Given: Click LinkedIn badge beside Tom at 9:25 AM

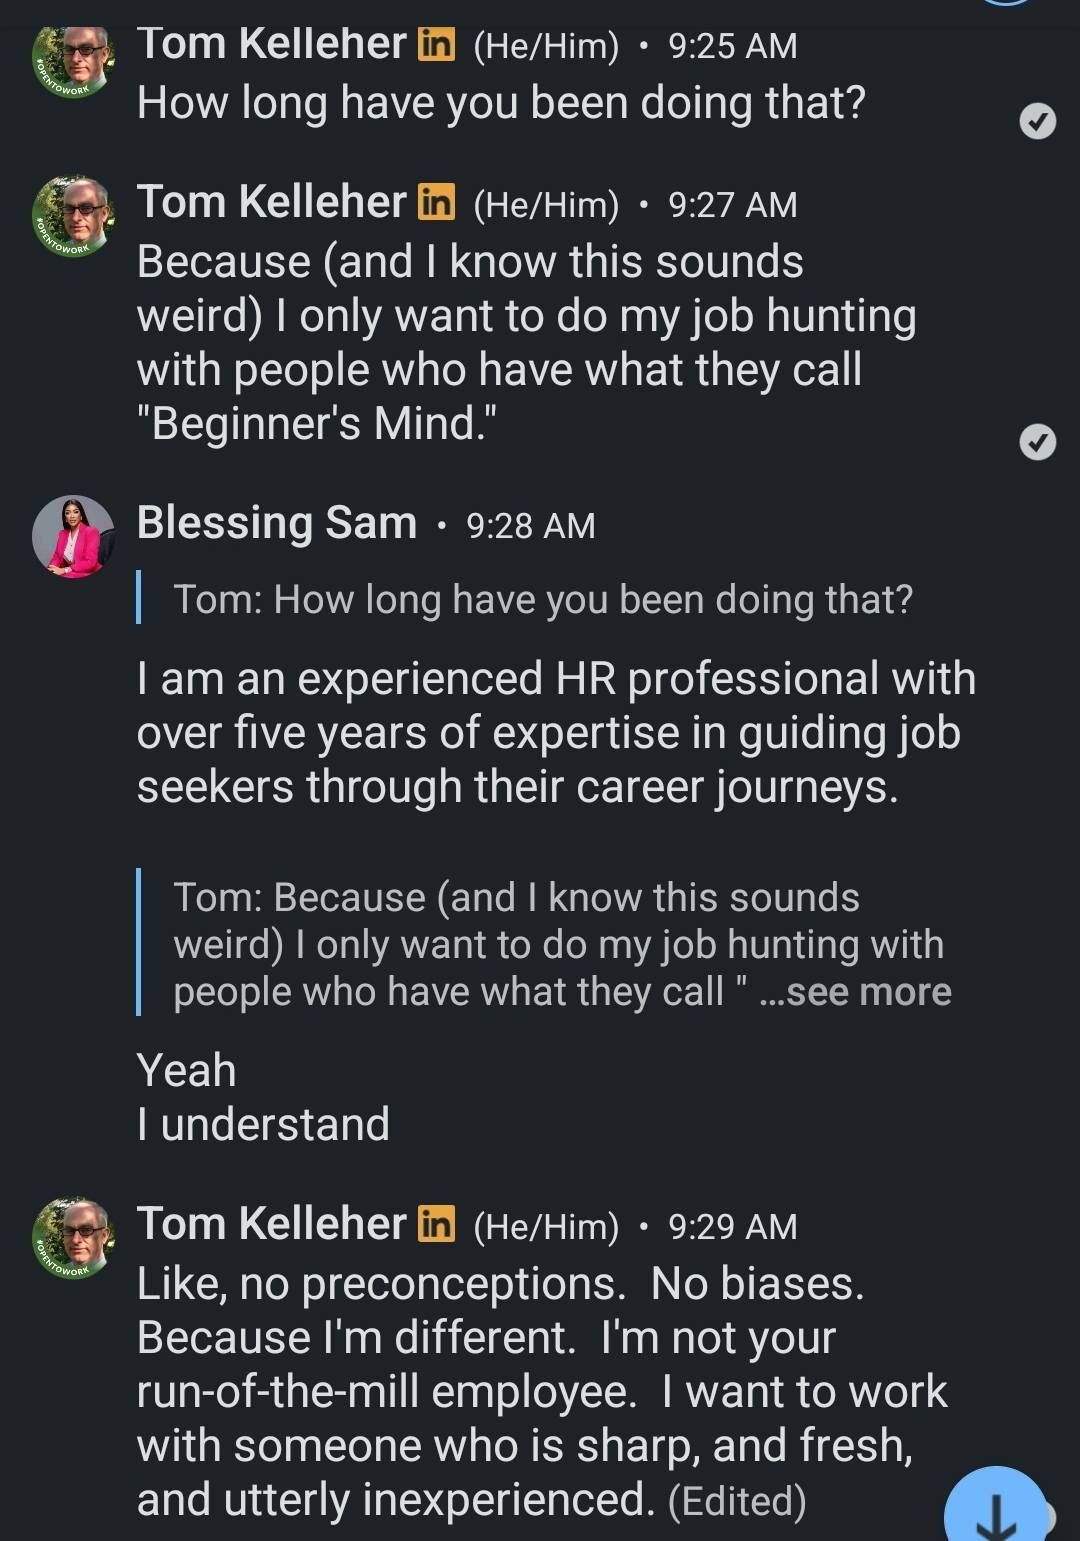Looking at the screenshot, I should [x=436, y=44].
